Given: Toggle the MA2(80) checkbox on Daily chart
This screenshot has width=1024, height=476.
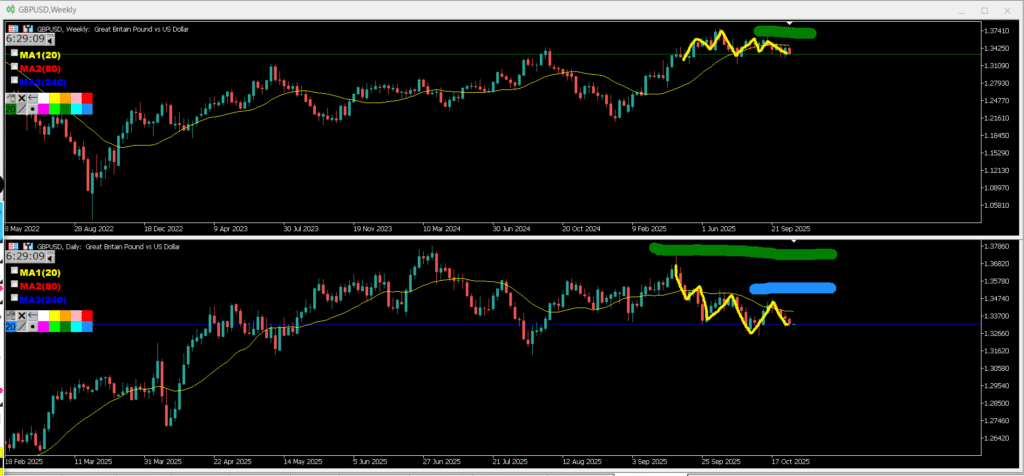Looking at the screenshot, I should click(14, 284).
